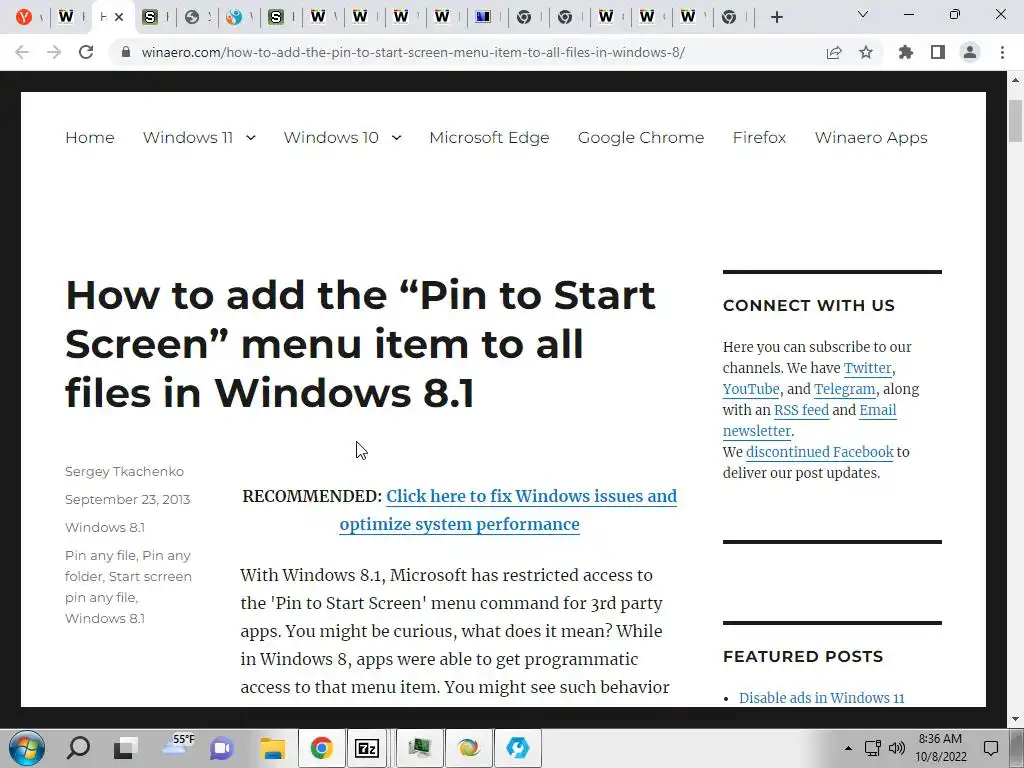
Task: Open the Winaero Apps menu item
Action: click(871, 138)
